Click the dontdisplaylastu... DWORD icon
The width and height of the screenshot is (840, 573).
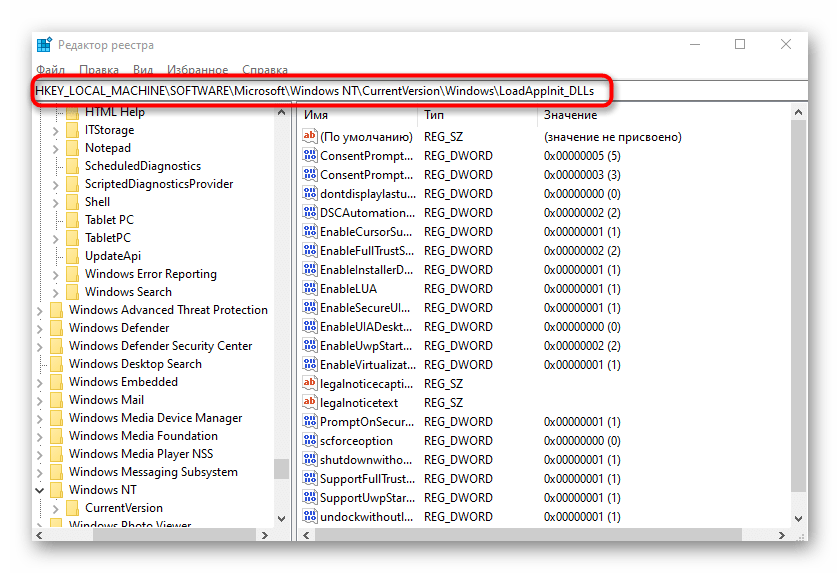(310, 193)
